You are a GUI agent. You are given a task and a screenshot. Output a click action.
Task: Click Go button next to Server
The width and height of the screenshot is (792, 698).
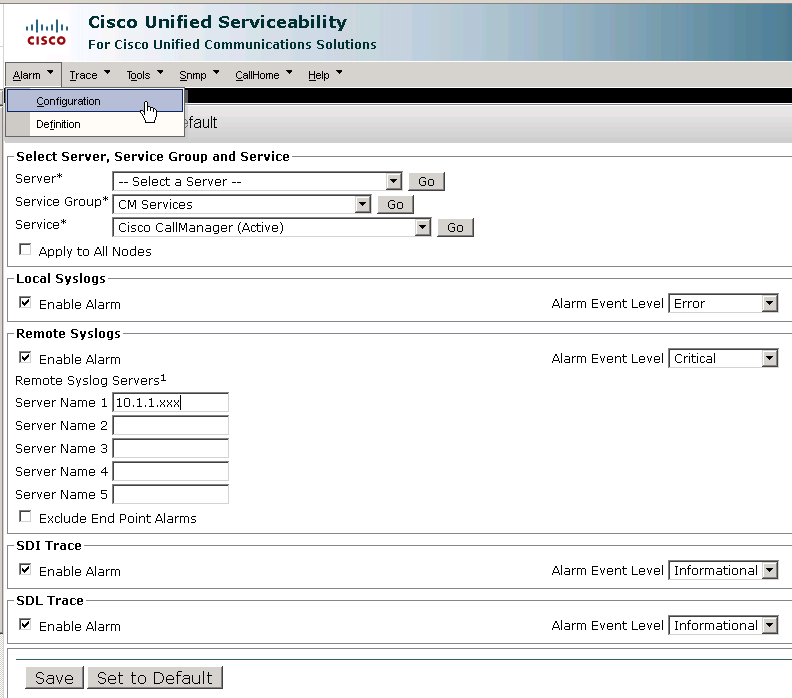pos(426,181)
